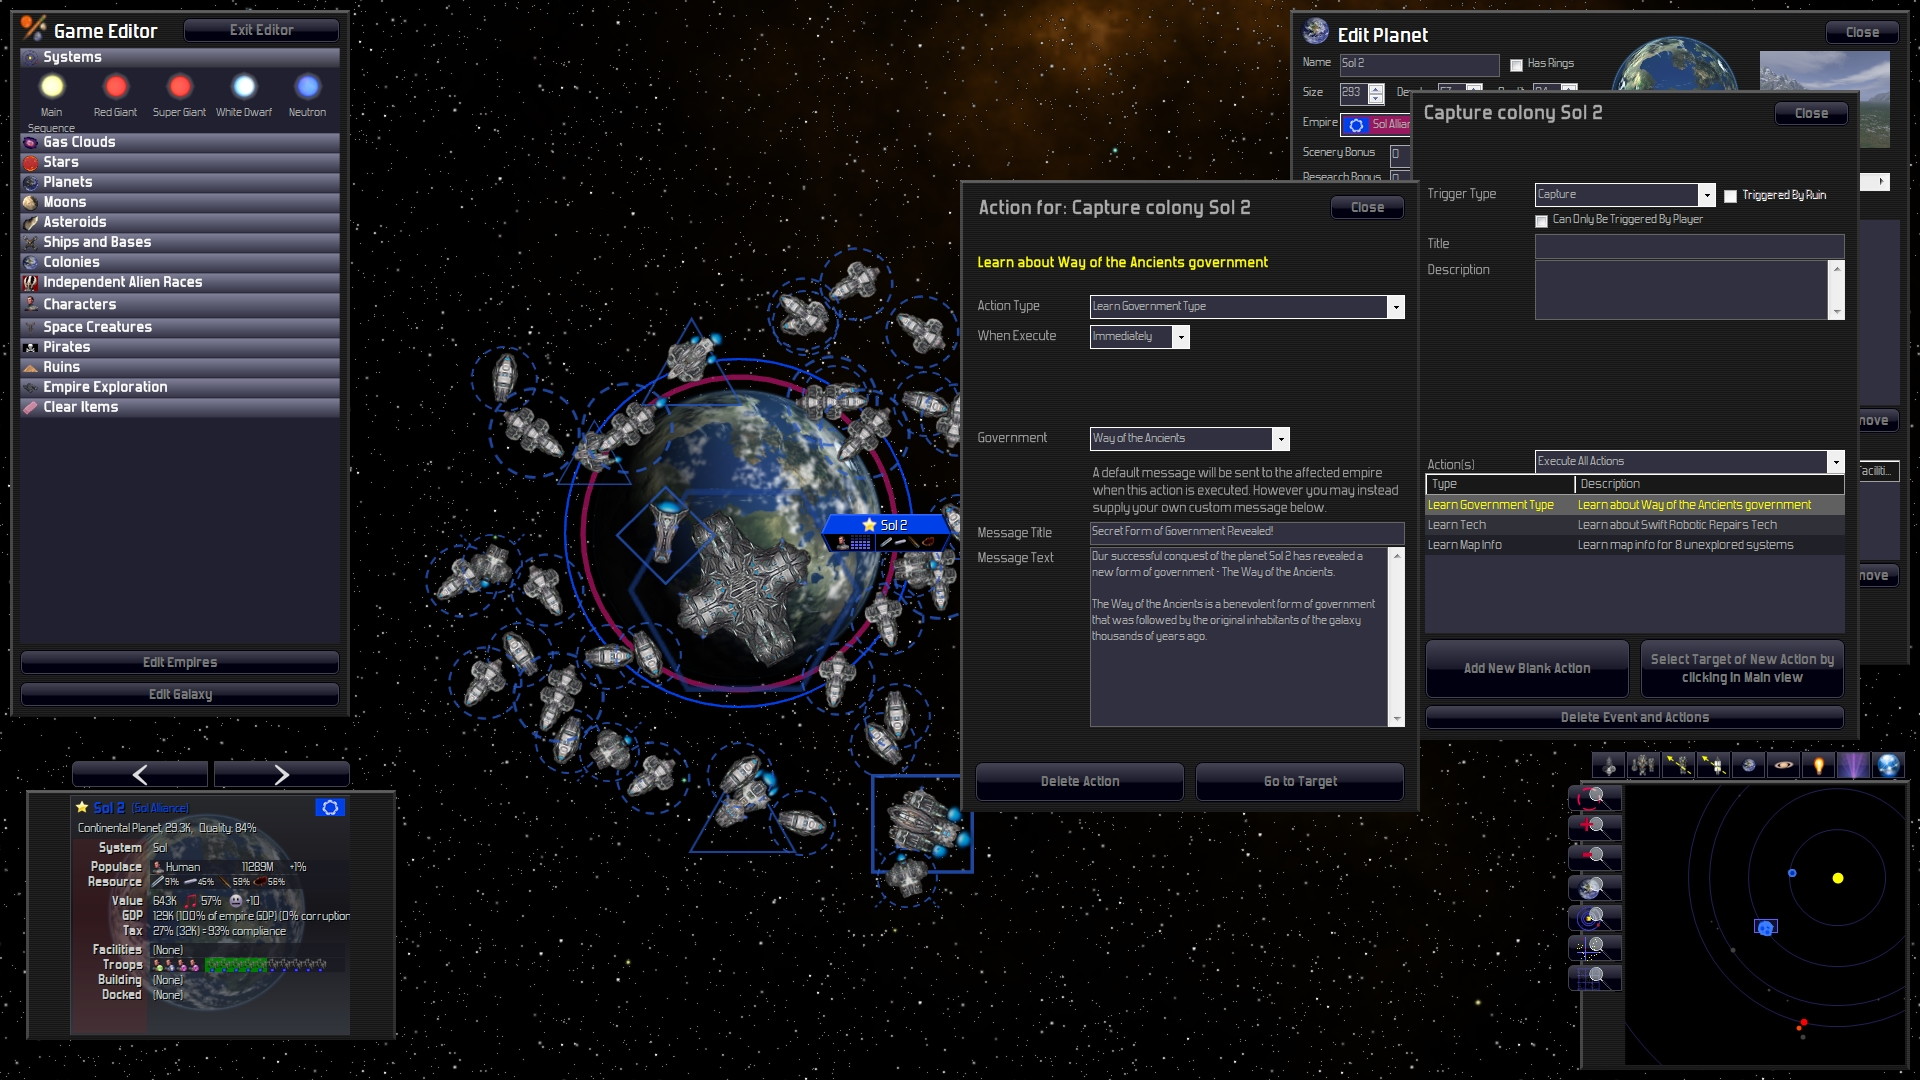Click the Empire Exploration icon
Image resolution: width=1920 pixels, height=1080 pixels.
(x=30, y=386)
